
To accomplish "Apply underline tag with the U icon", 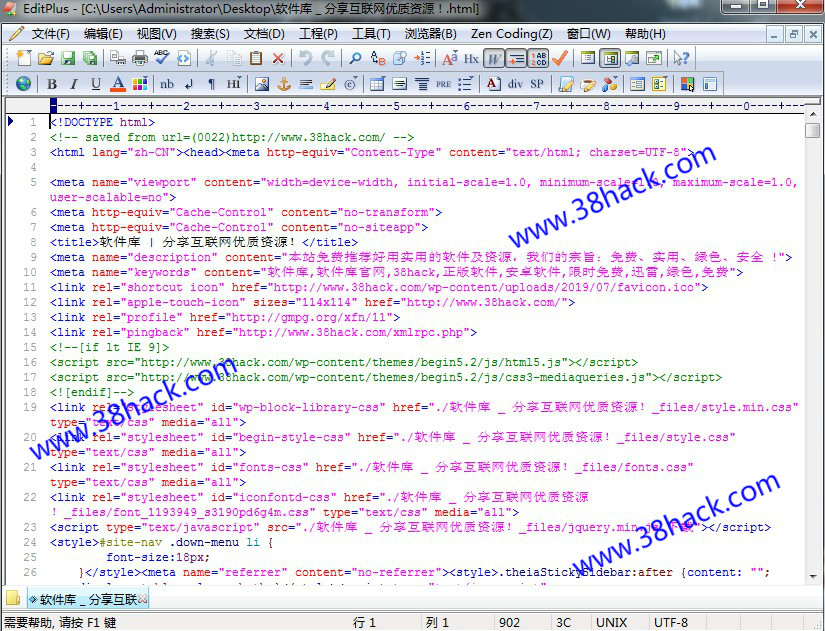I will click(96, 84).
